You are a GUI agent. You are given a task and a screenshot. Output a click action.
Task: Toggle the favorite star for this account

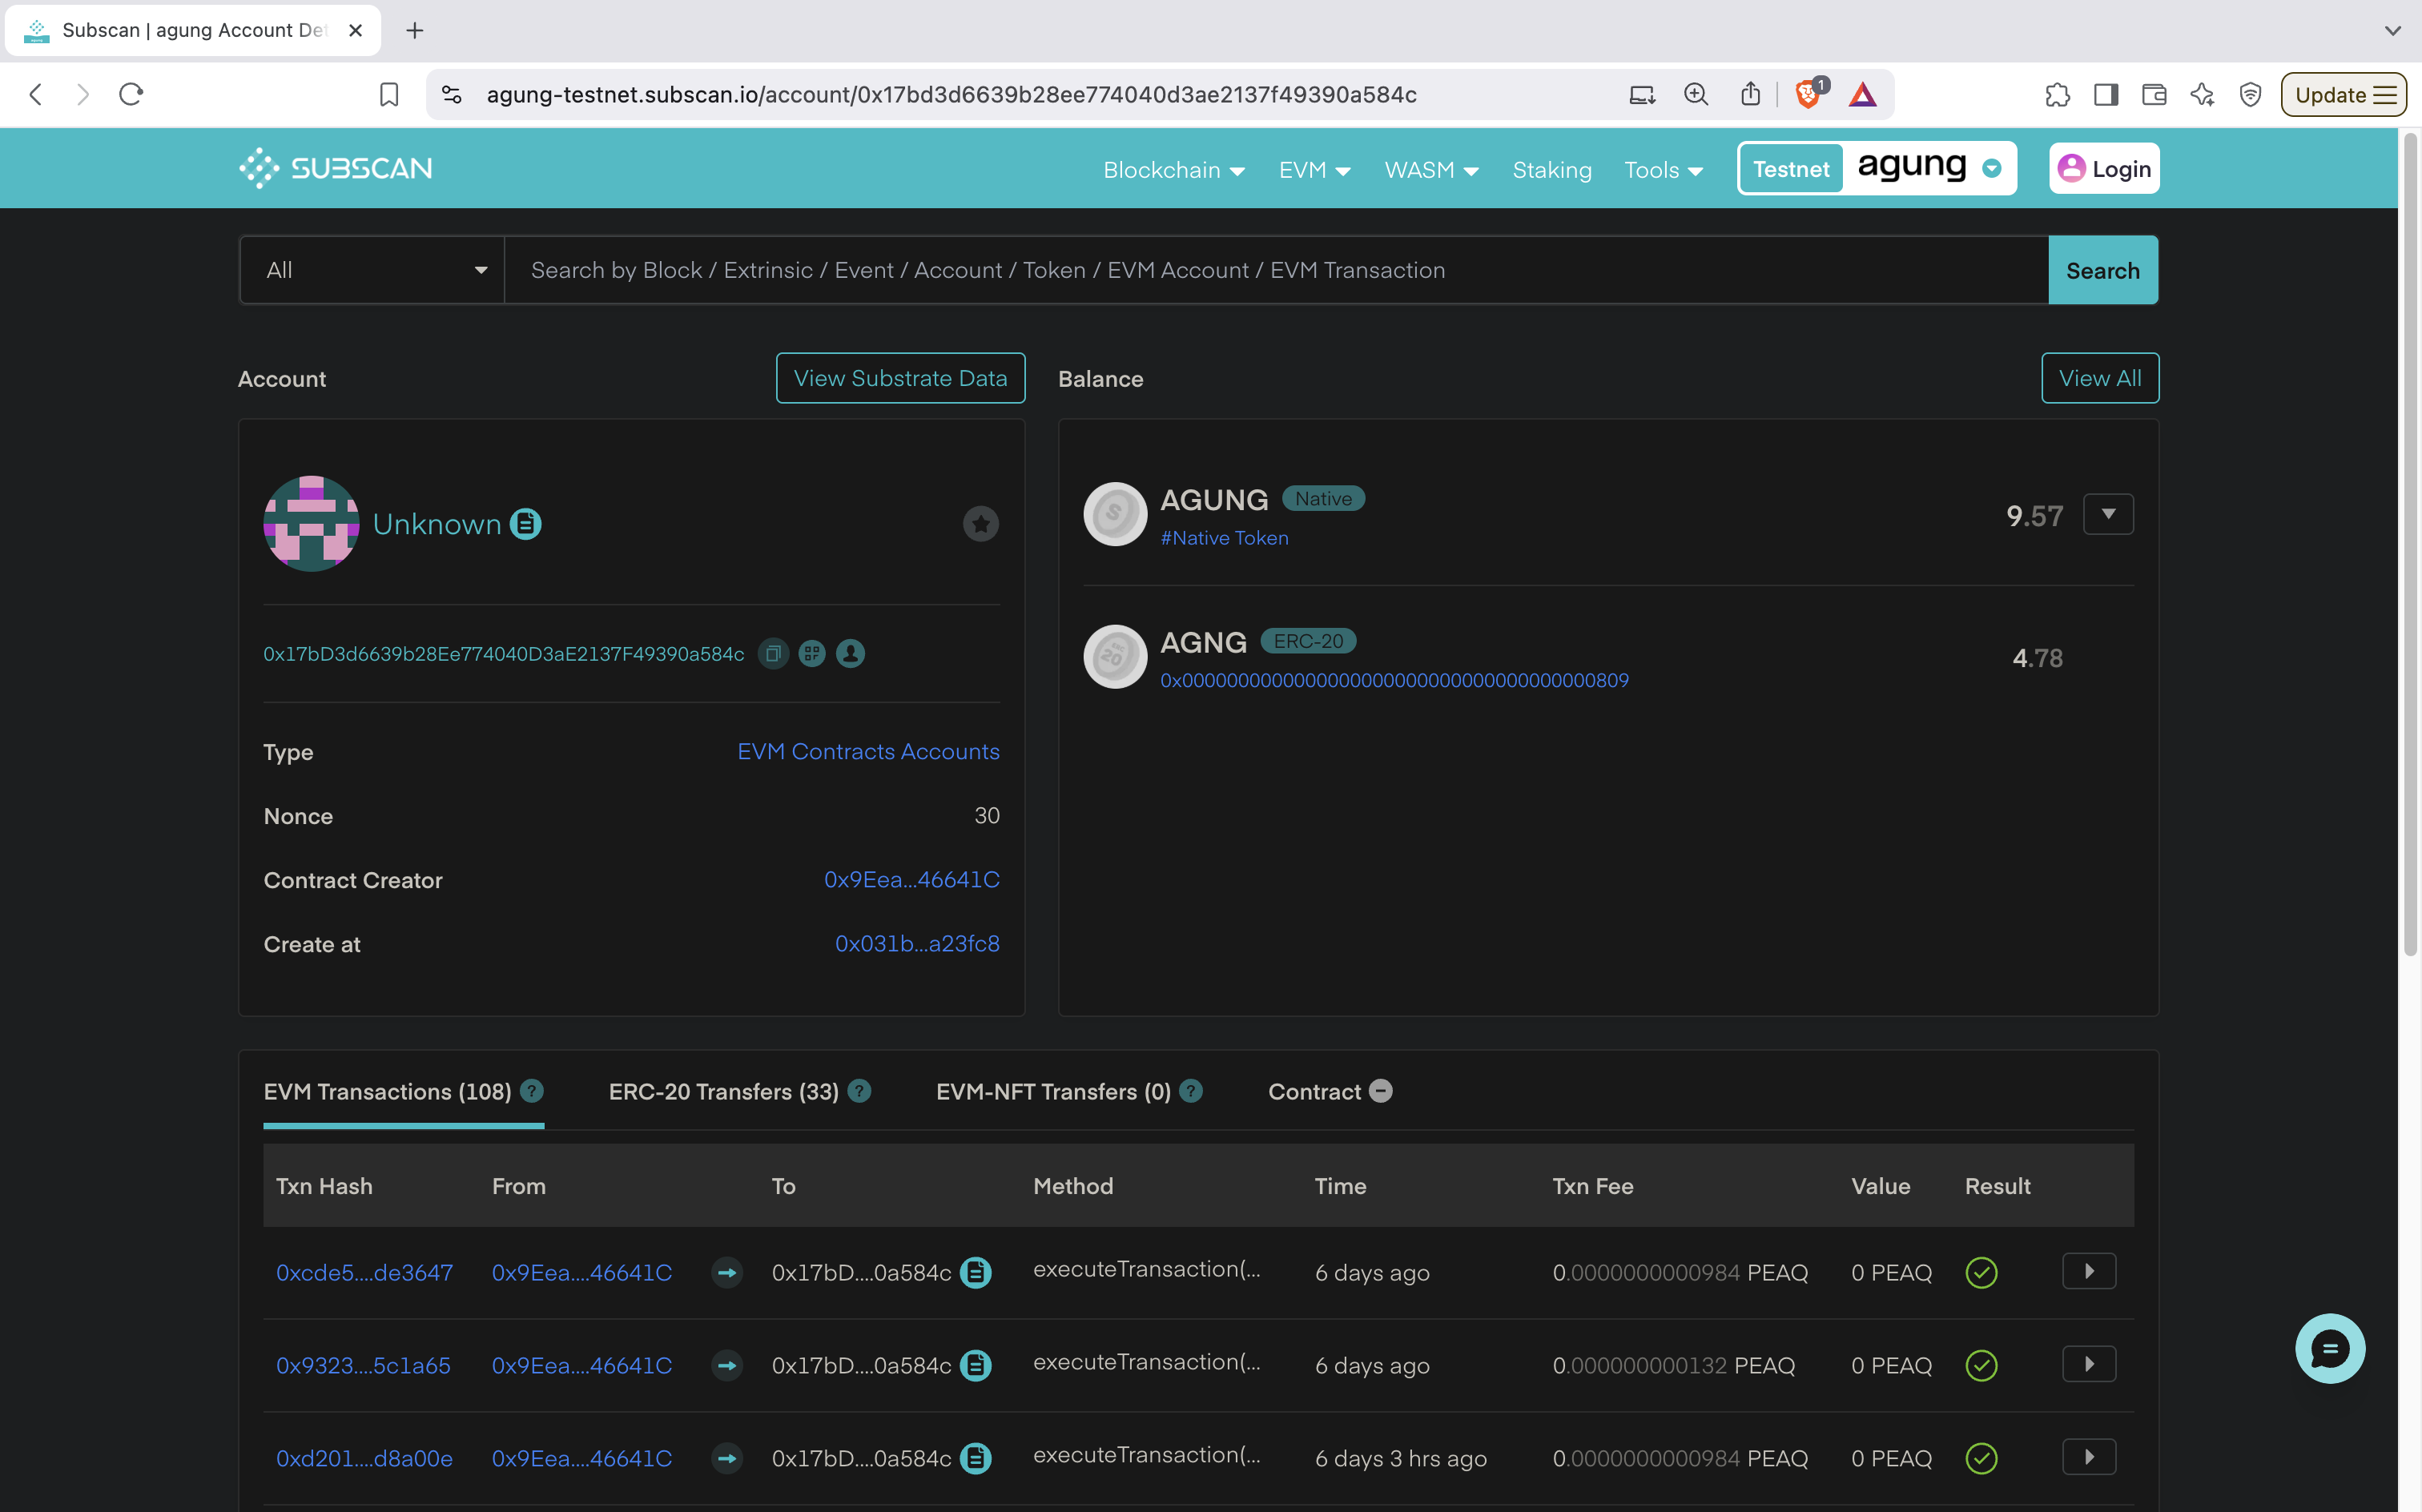pos(980,524)
